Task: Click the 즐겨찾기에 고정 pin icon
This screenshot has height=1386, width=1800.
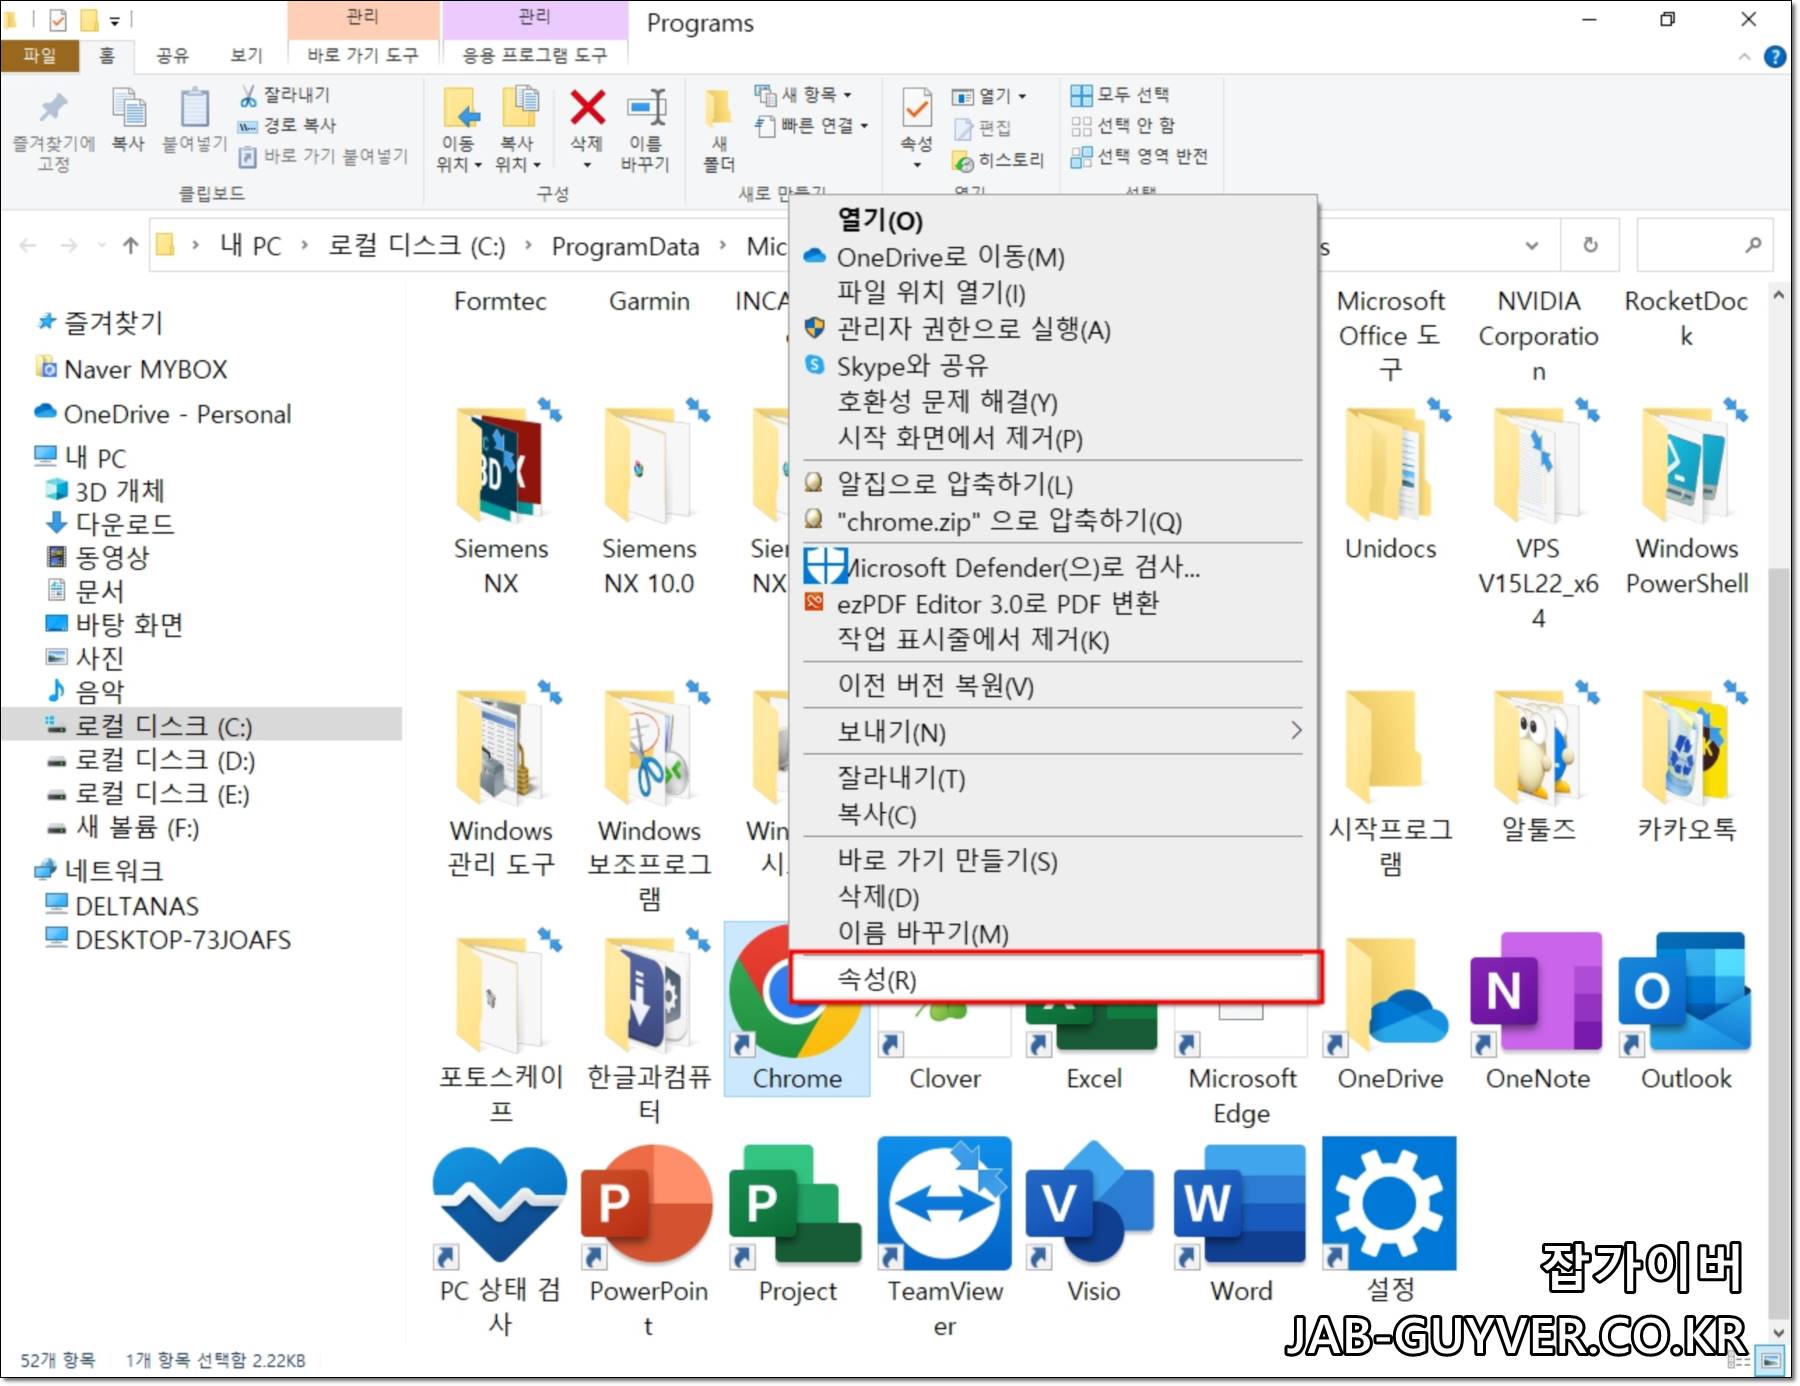Action: click(53, 108)
